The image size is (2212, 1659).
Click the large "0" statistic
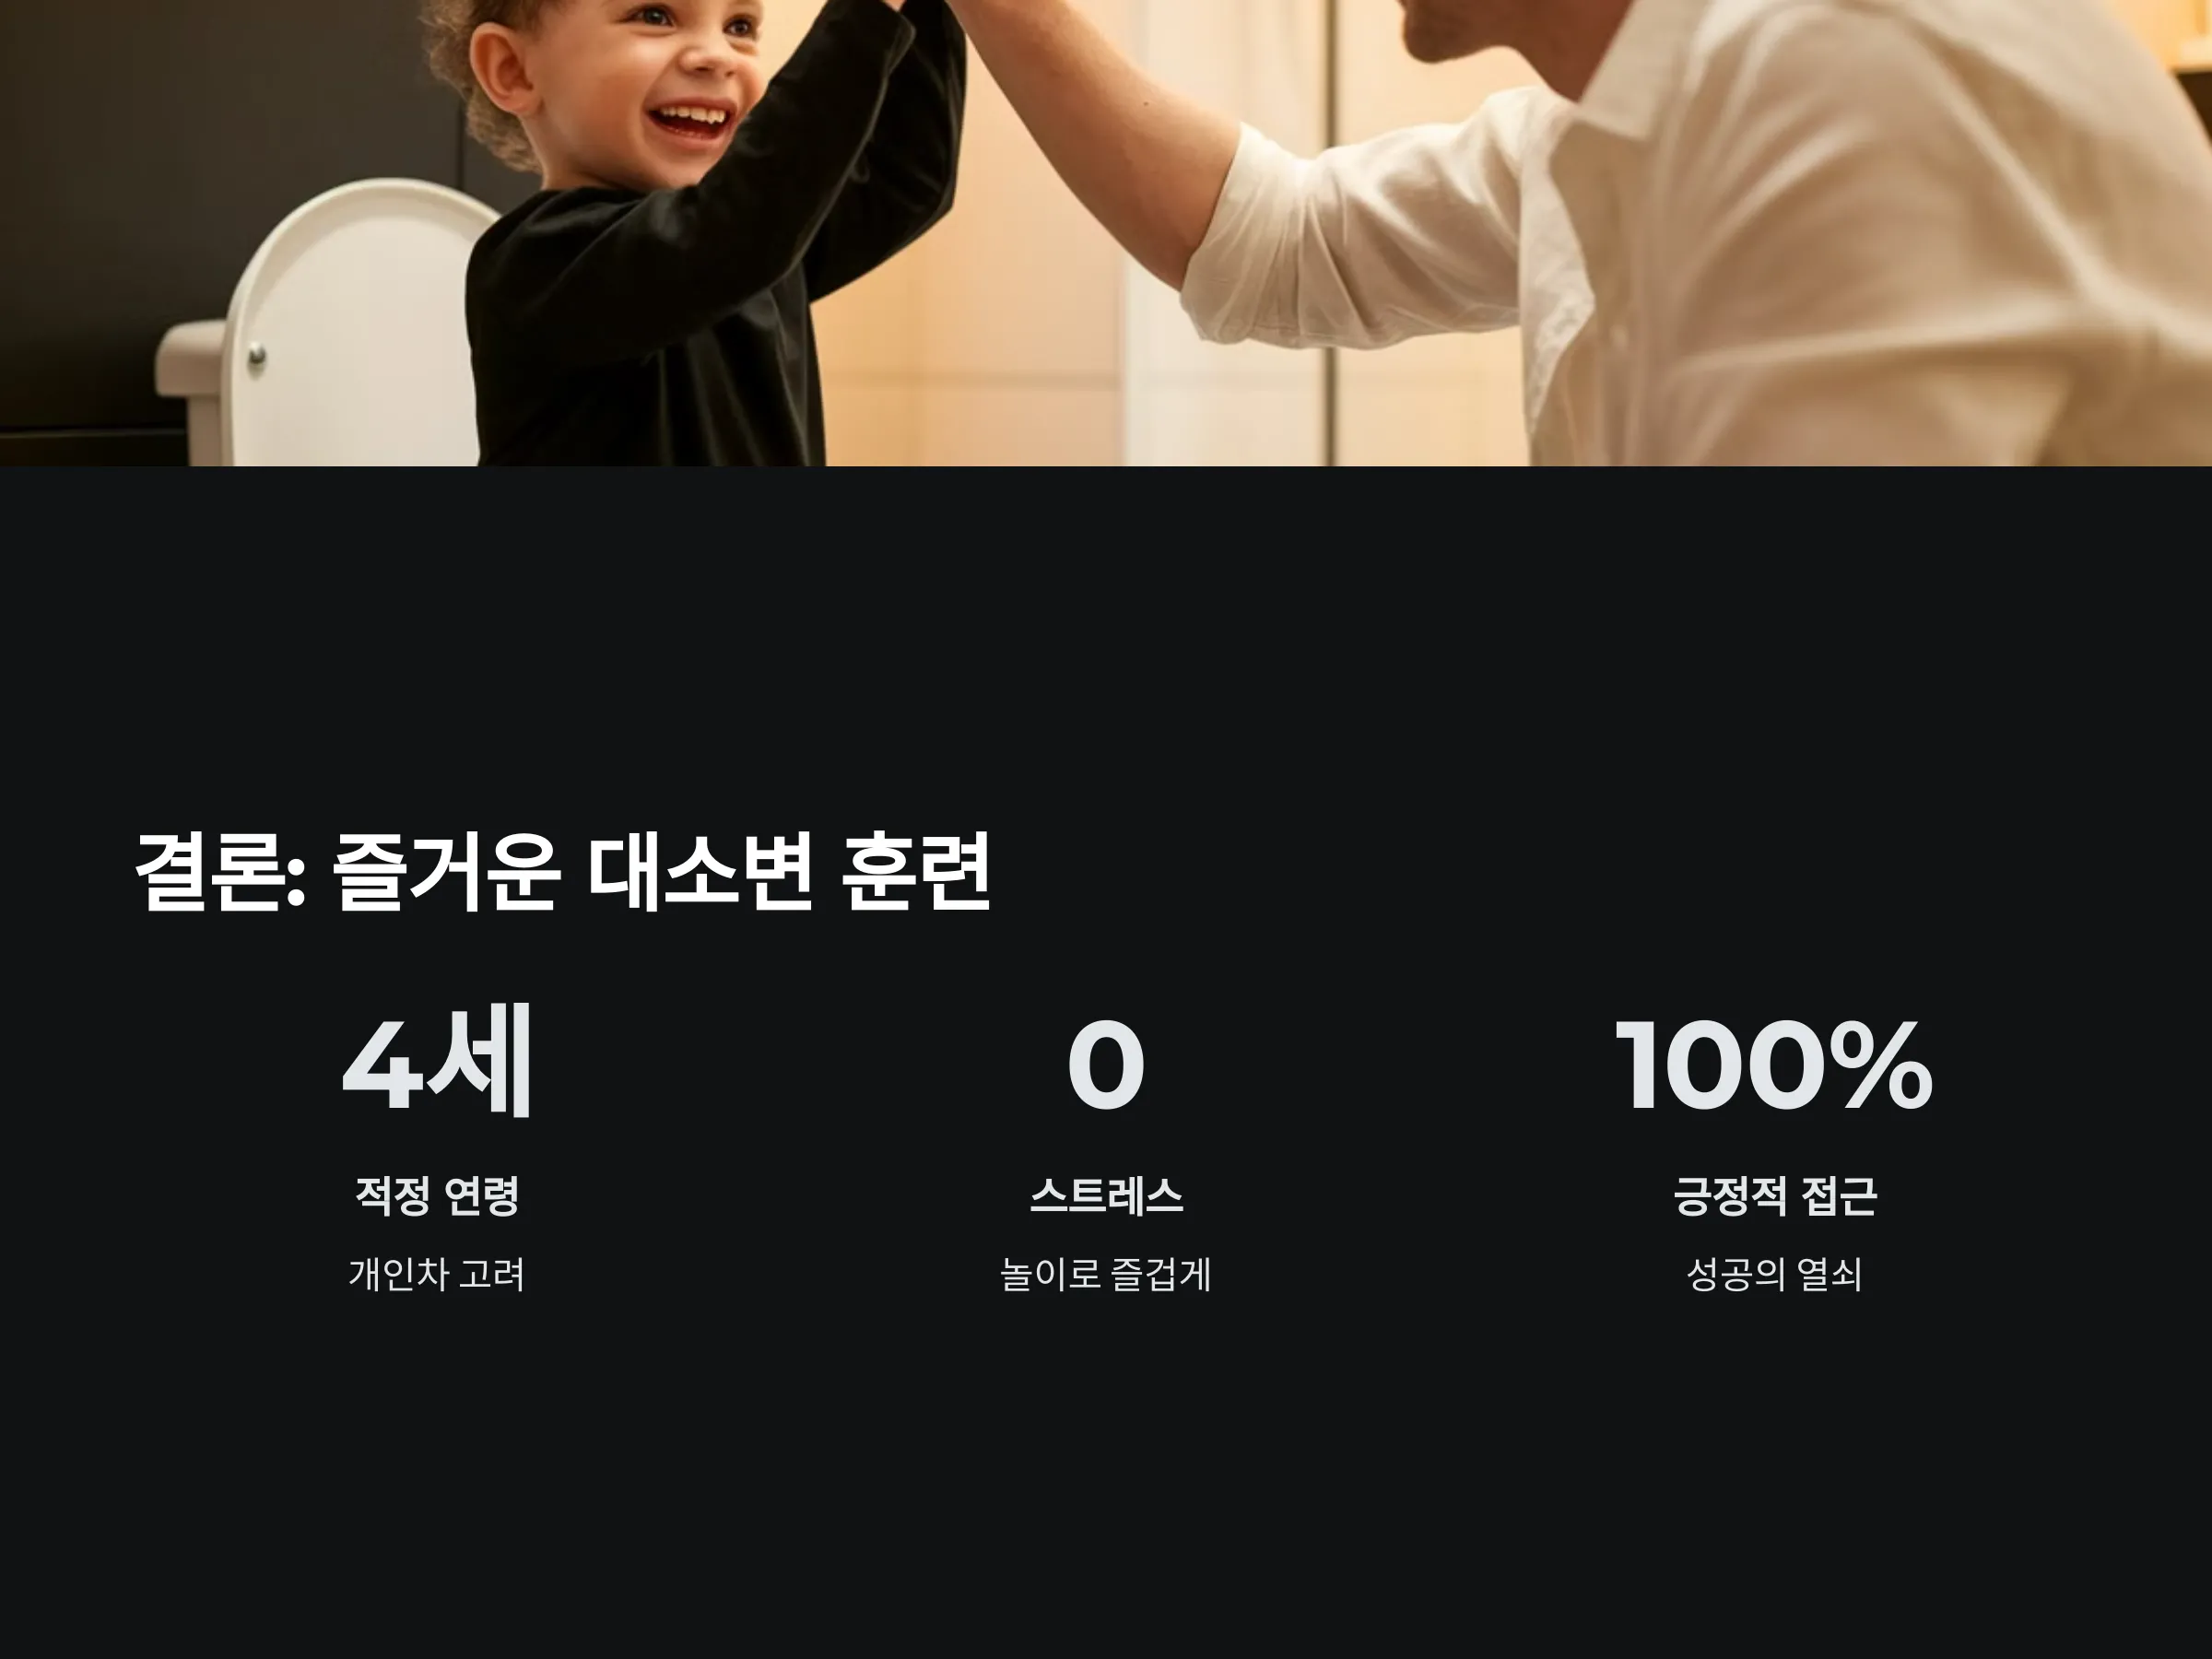click(1106, 1065)
